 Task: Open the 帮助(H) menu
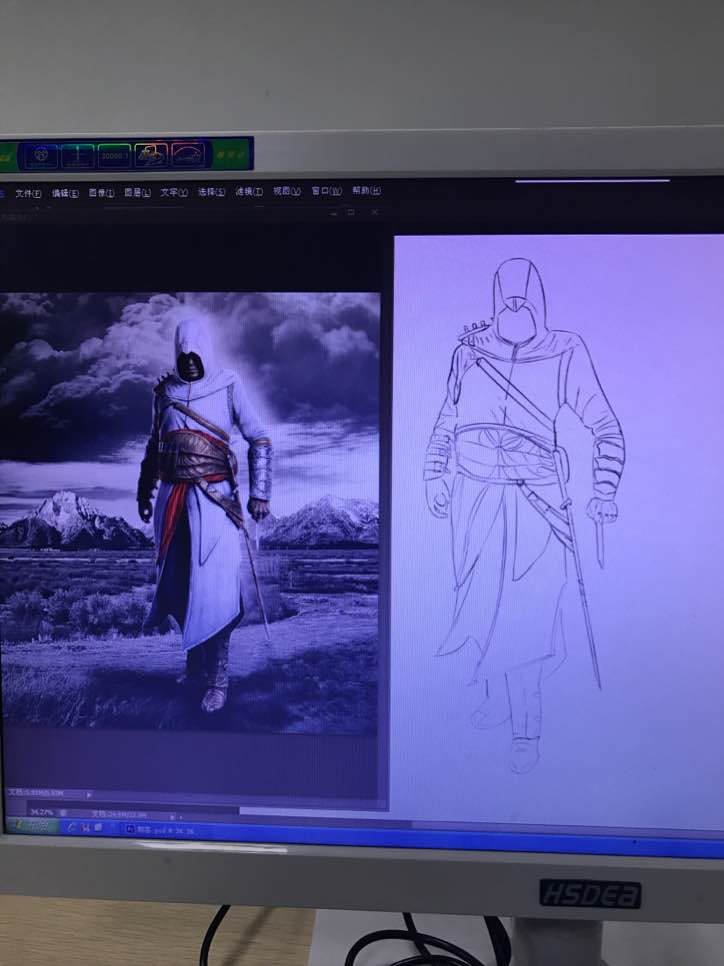click(x=366, y=190)
